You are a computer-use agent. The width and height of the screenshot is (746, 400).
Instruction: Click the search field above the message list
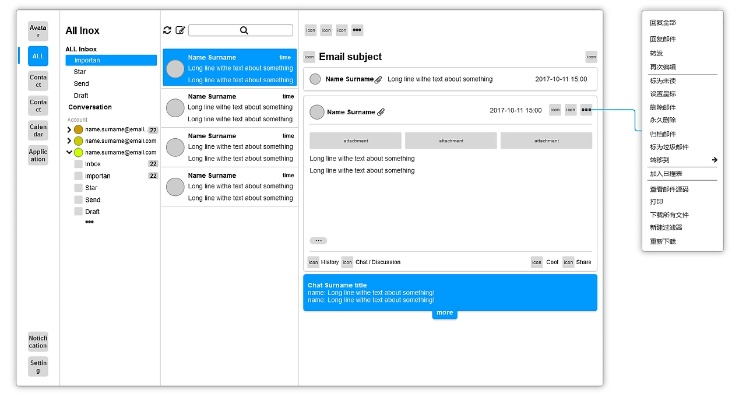(241, 31)
